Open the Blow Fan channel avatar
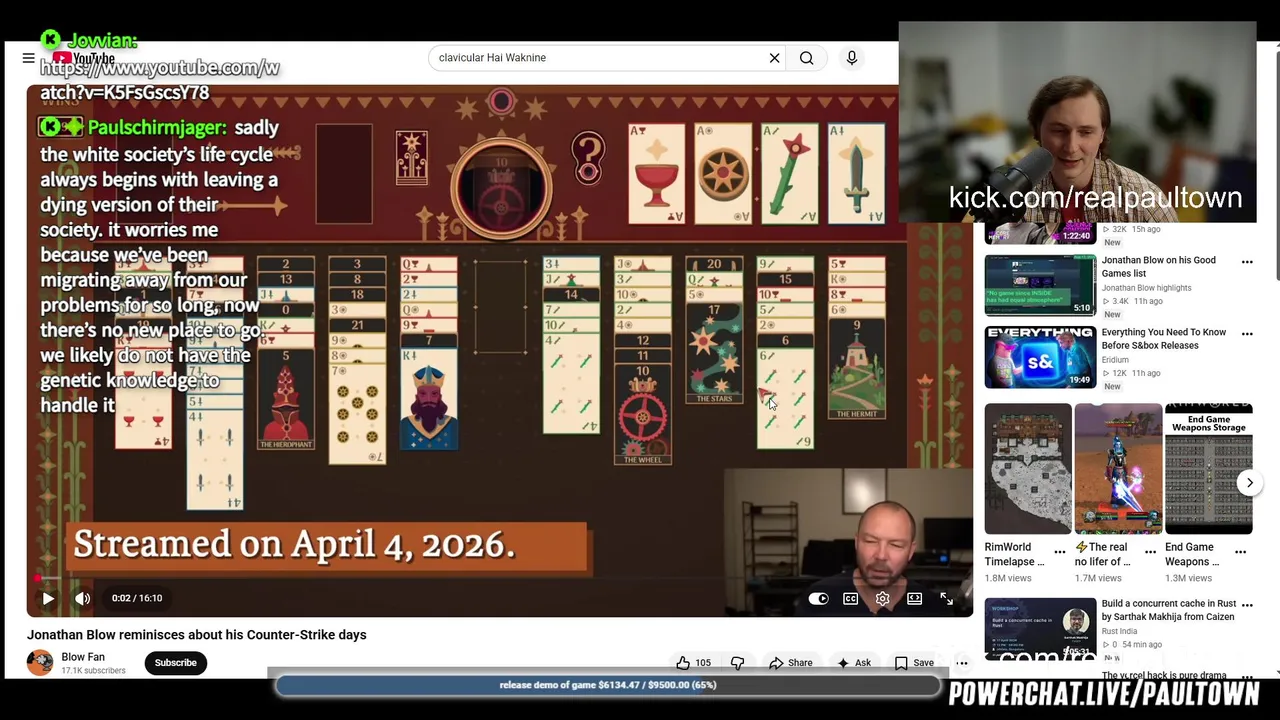Viewport: 1280px width, 720px height. click(x=40, y=662)
